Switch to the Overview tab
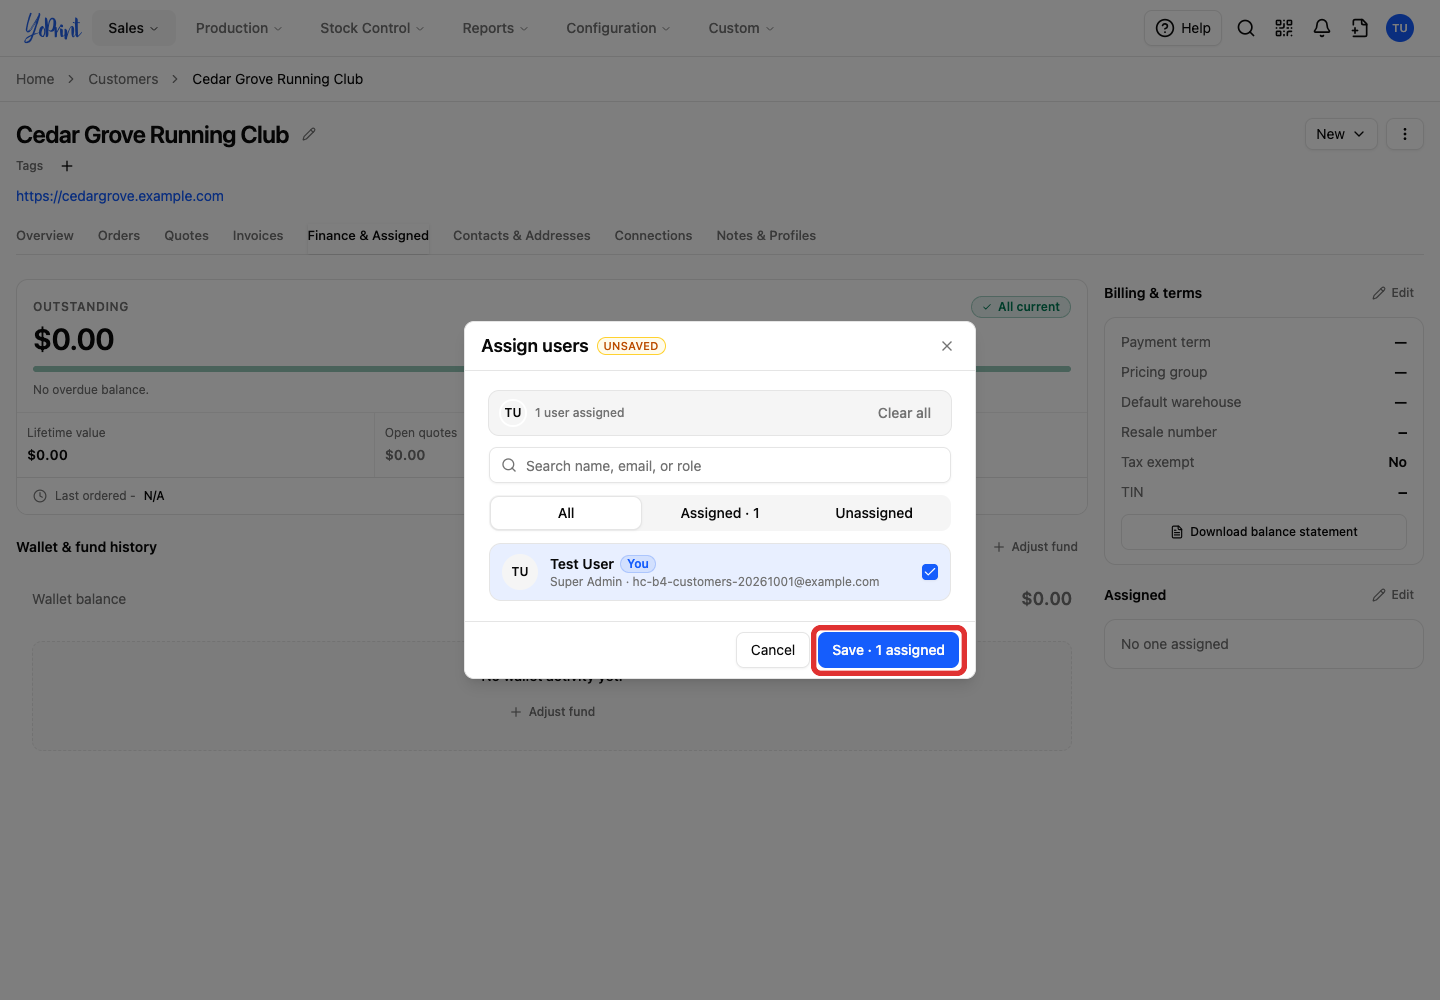 pos(45,236)
